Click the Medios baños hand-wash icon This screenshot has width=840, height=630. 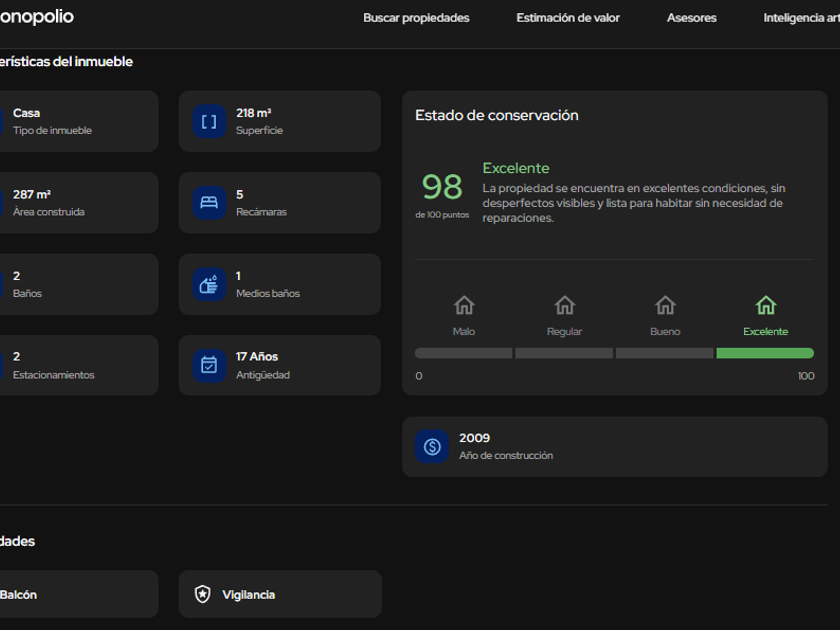click(209, 284)
